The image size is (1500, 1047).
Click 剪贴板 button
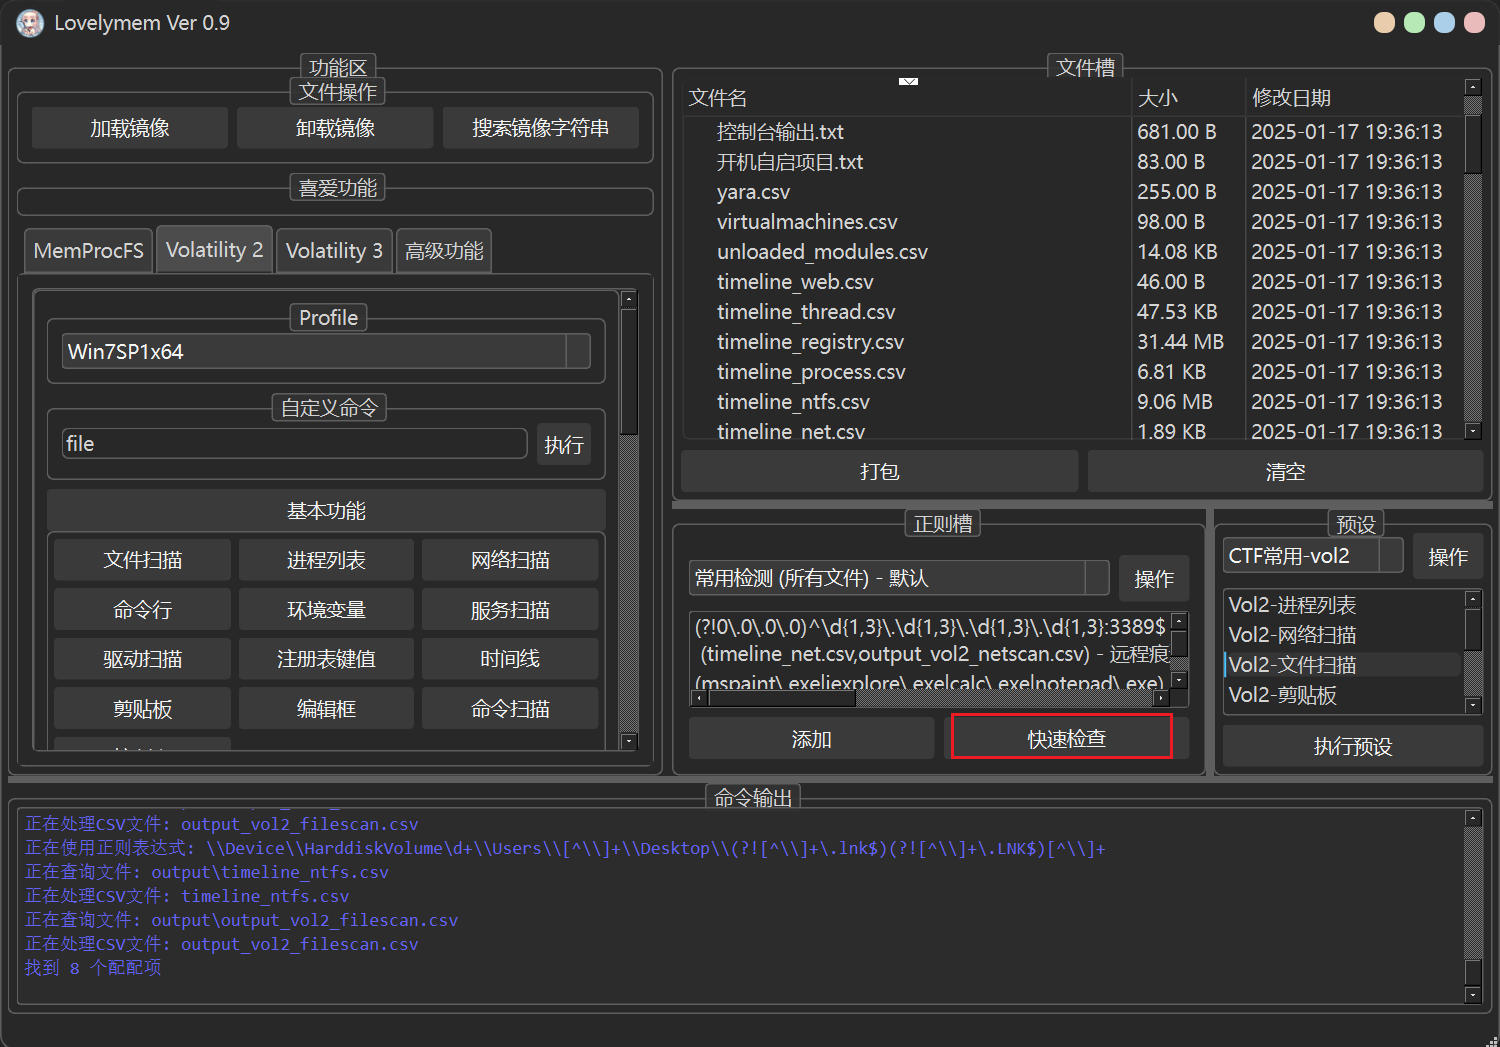(x=142, y=709)
